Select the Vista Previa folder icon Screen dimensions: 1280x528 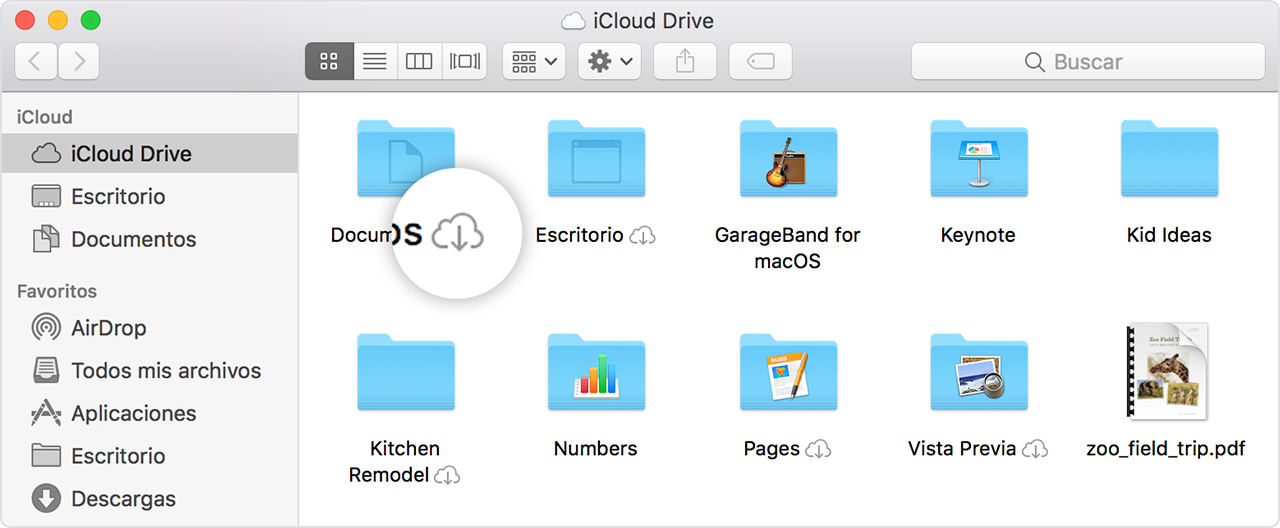[x=978, y=372]
